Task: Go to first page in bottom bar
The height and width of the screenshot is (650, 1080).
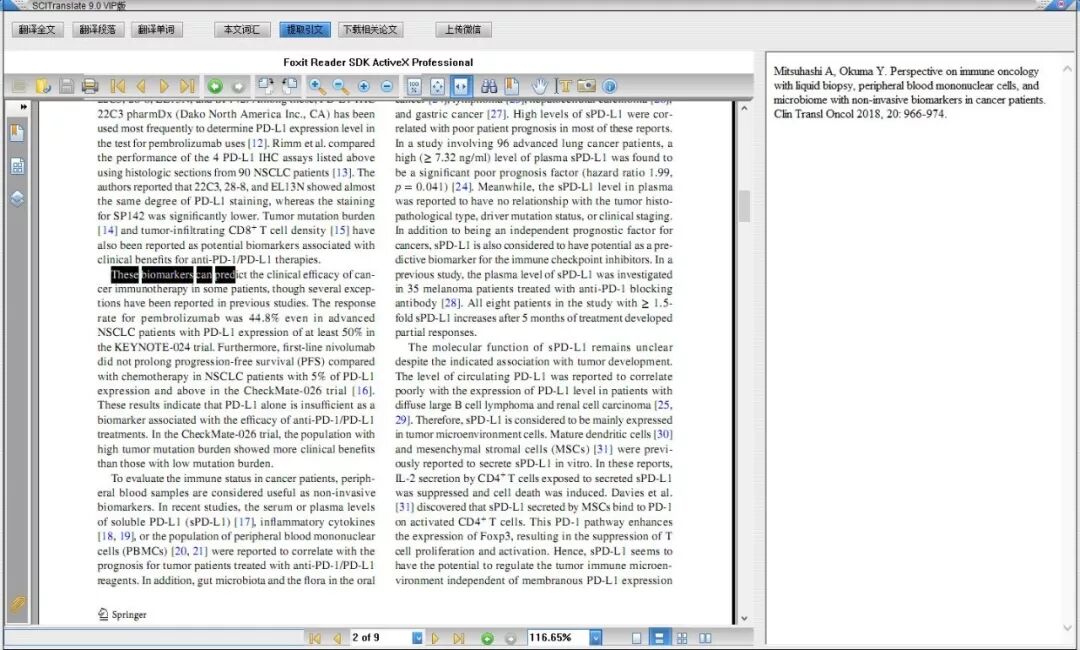Action: click(x=315, y=638)
